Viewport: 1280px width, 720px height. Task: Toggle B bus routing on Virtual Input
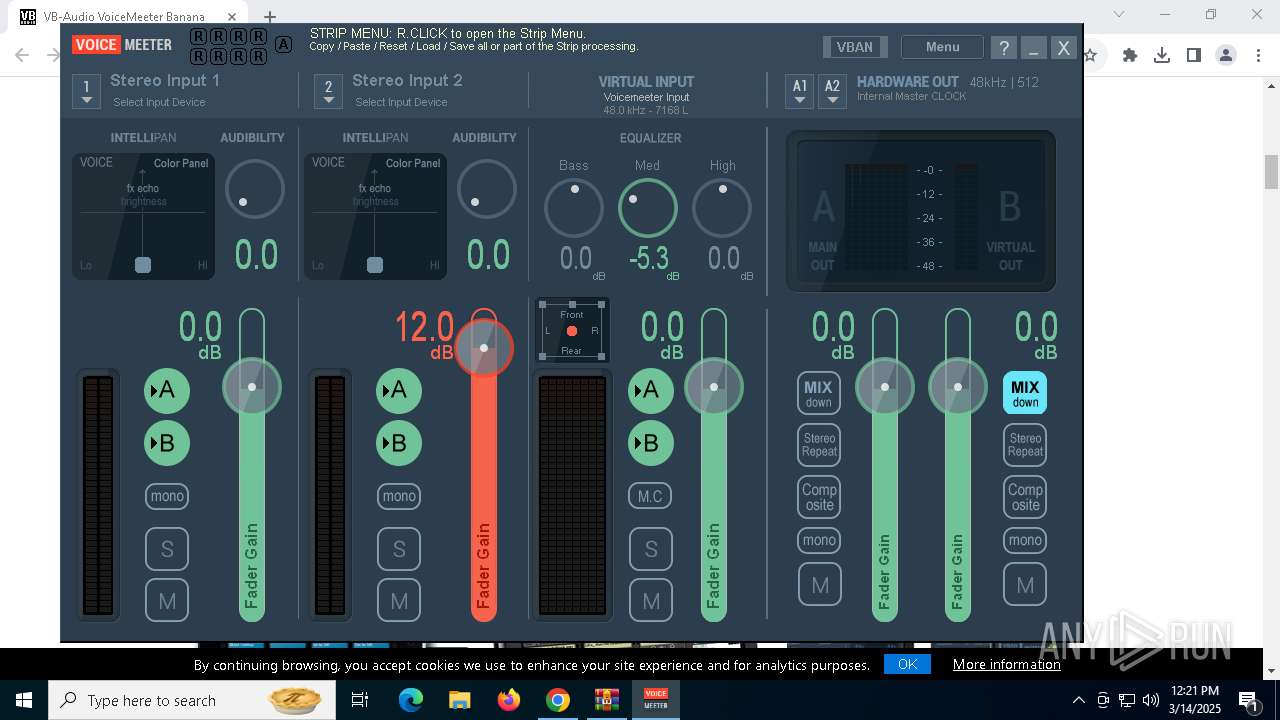(x=651, y=443)
